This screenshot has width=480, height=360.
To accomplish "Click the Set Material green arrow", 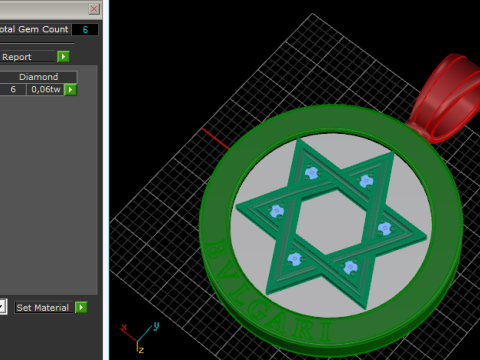I will tap(81, 307).
